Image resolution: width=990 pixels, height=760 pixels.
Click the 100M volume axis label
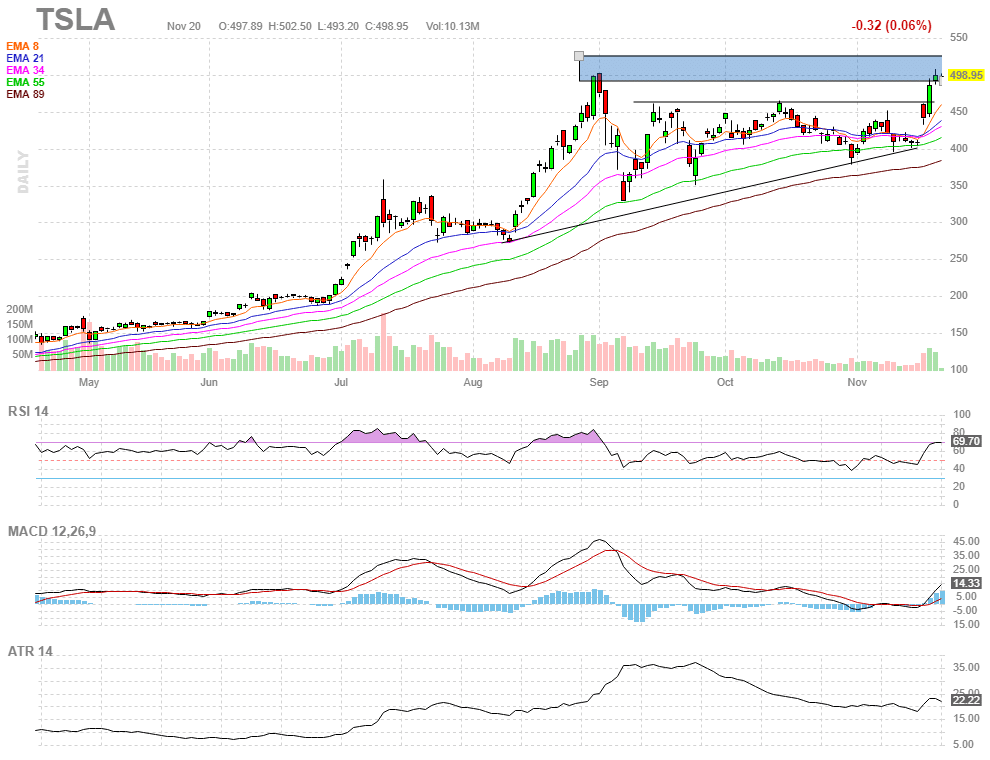pyautogui.click(x=20, y=340)
